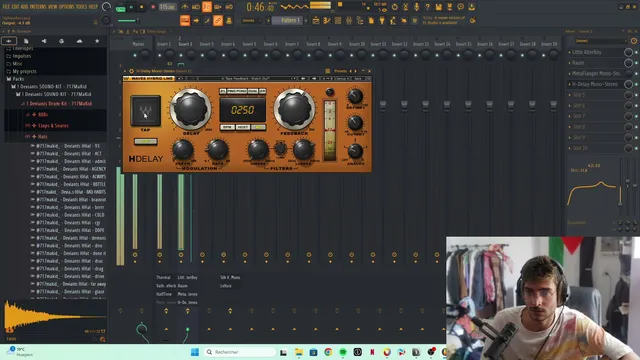
Task: Click the save project icon
Action: coord(438,7)
